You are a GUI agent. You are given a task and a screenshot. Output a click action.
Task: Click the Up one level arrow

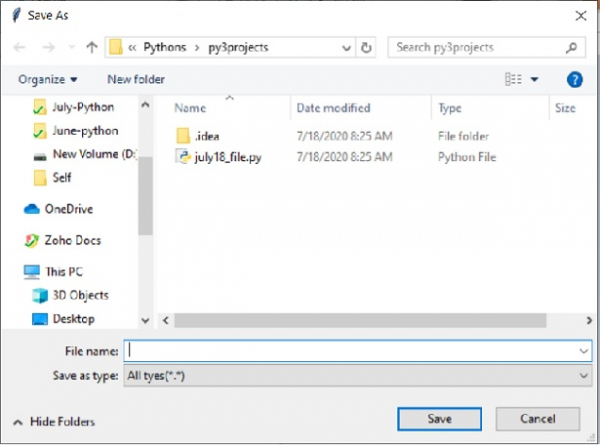[92, 47]
